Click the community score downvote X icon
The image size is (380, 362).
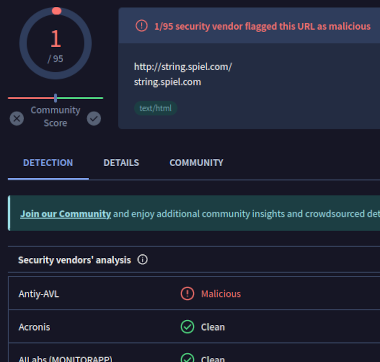(x=17, y=119)
